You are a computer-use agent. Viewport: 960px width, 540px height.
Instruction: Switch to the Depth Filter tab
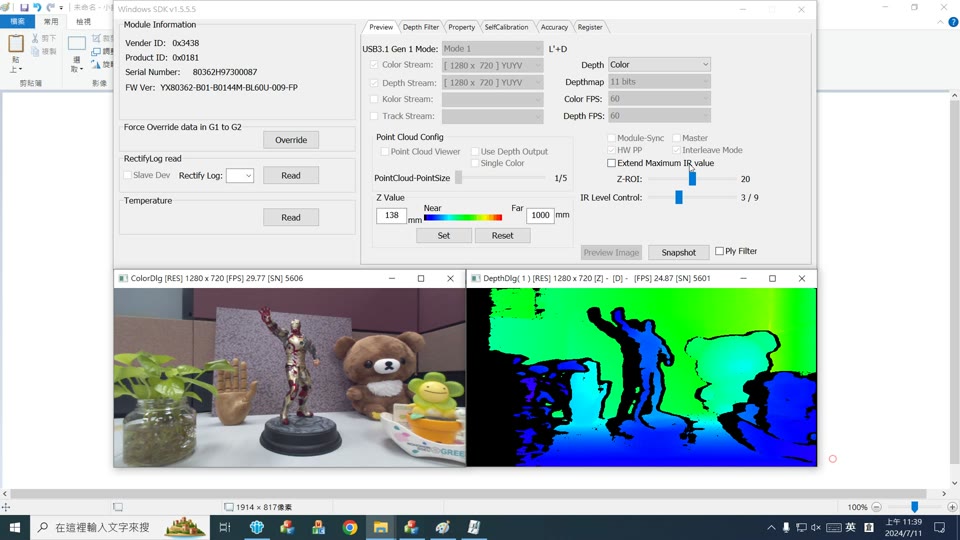pos(421,27)
